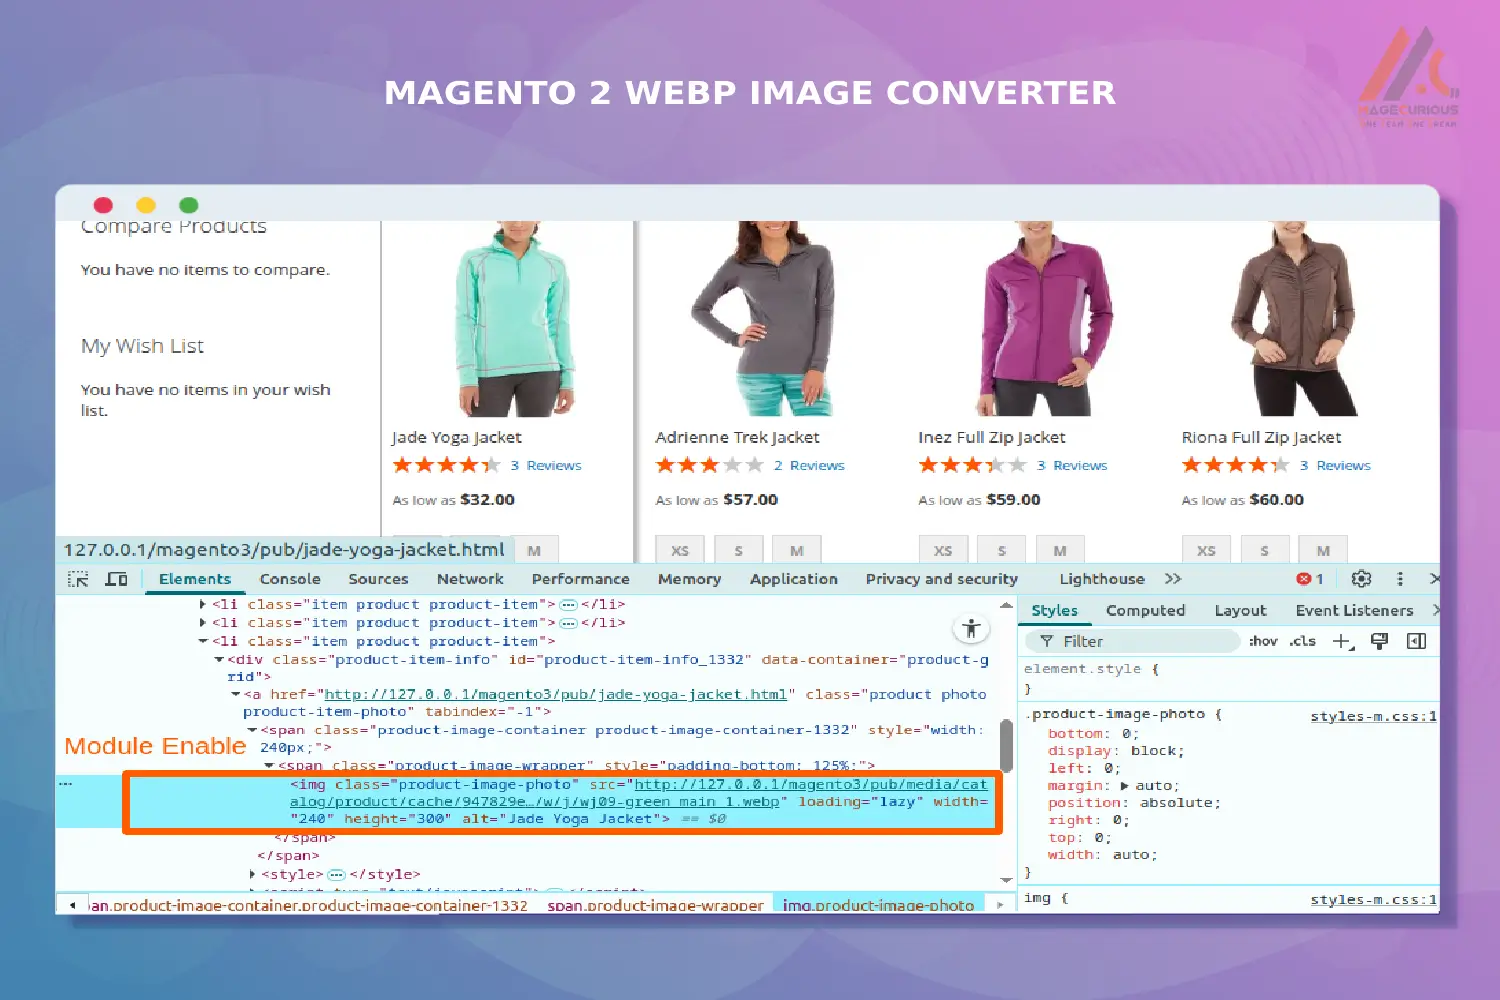
Task: Toggle class editing with .cls button
Action: 1301,641
